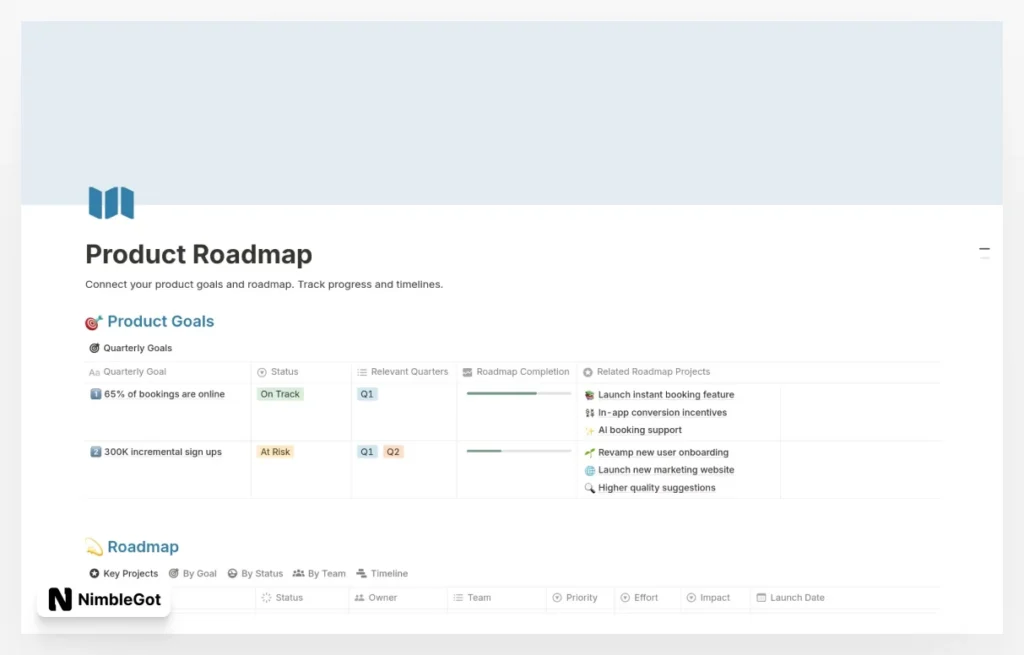This screenshot has width=1024, height=655.
Task: Switch to the By Goal tab
Action: pos(192,574)
